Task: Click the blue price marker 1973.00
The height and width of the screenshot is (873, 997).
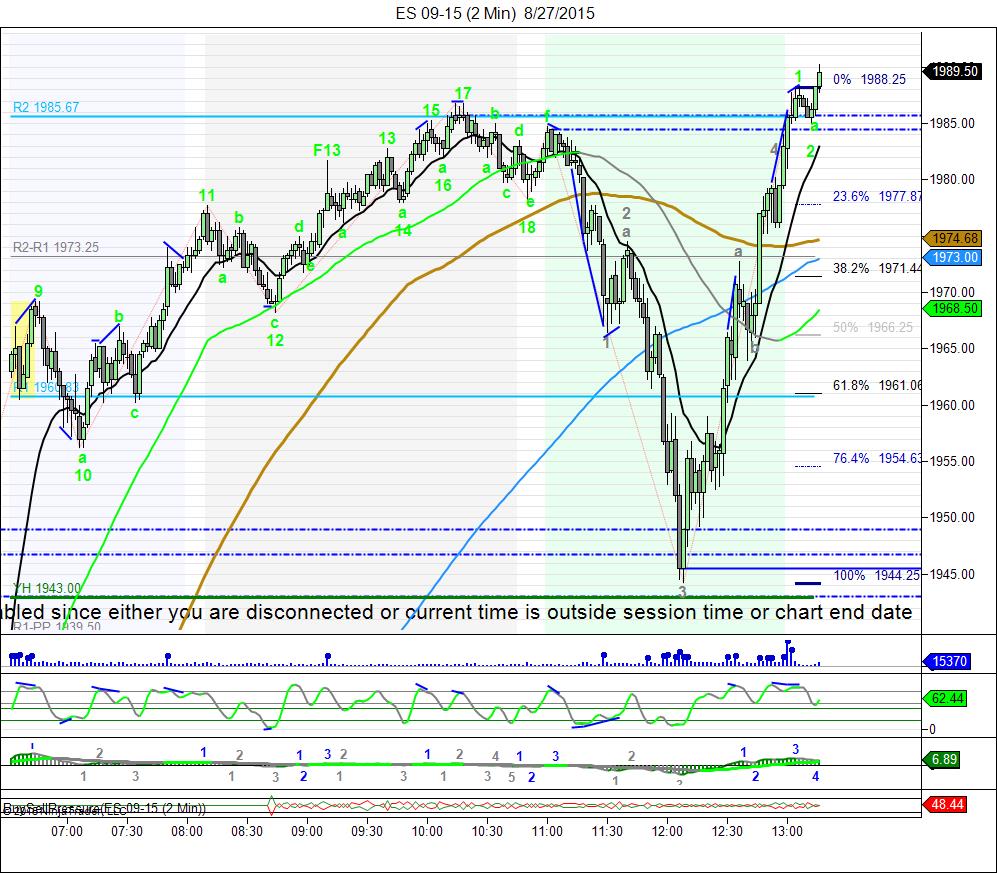Action: (951, 258)
